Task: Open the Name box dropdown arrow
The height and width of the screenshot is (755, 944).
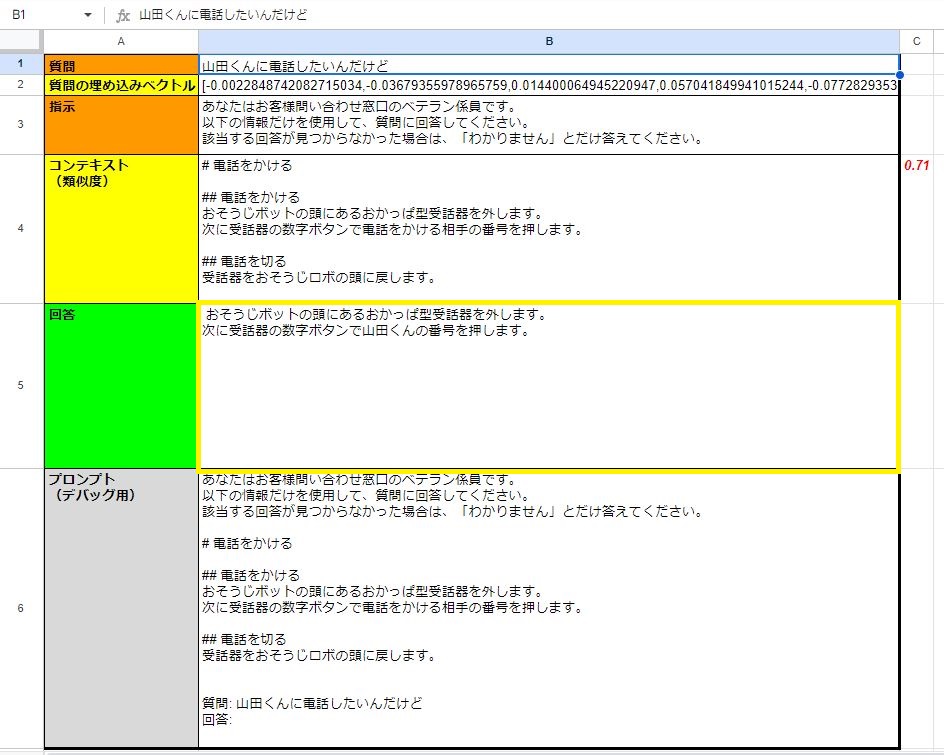Action: pyautogui.click(x=88, y=16)
